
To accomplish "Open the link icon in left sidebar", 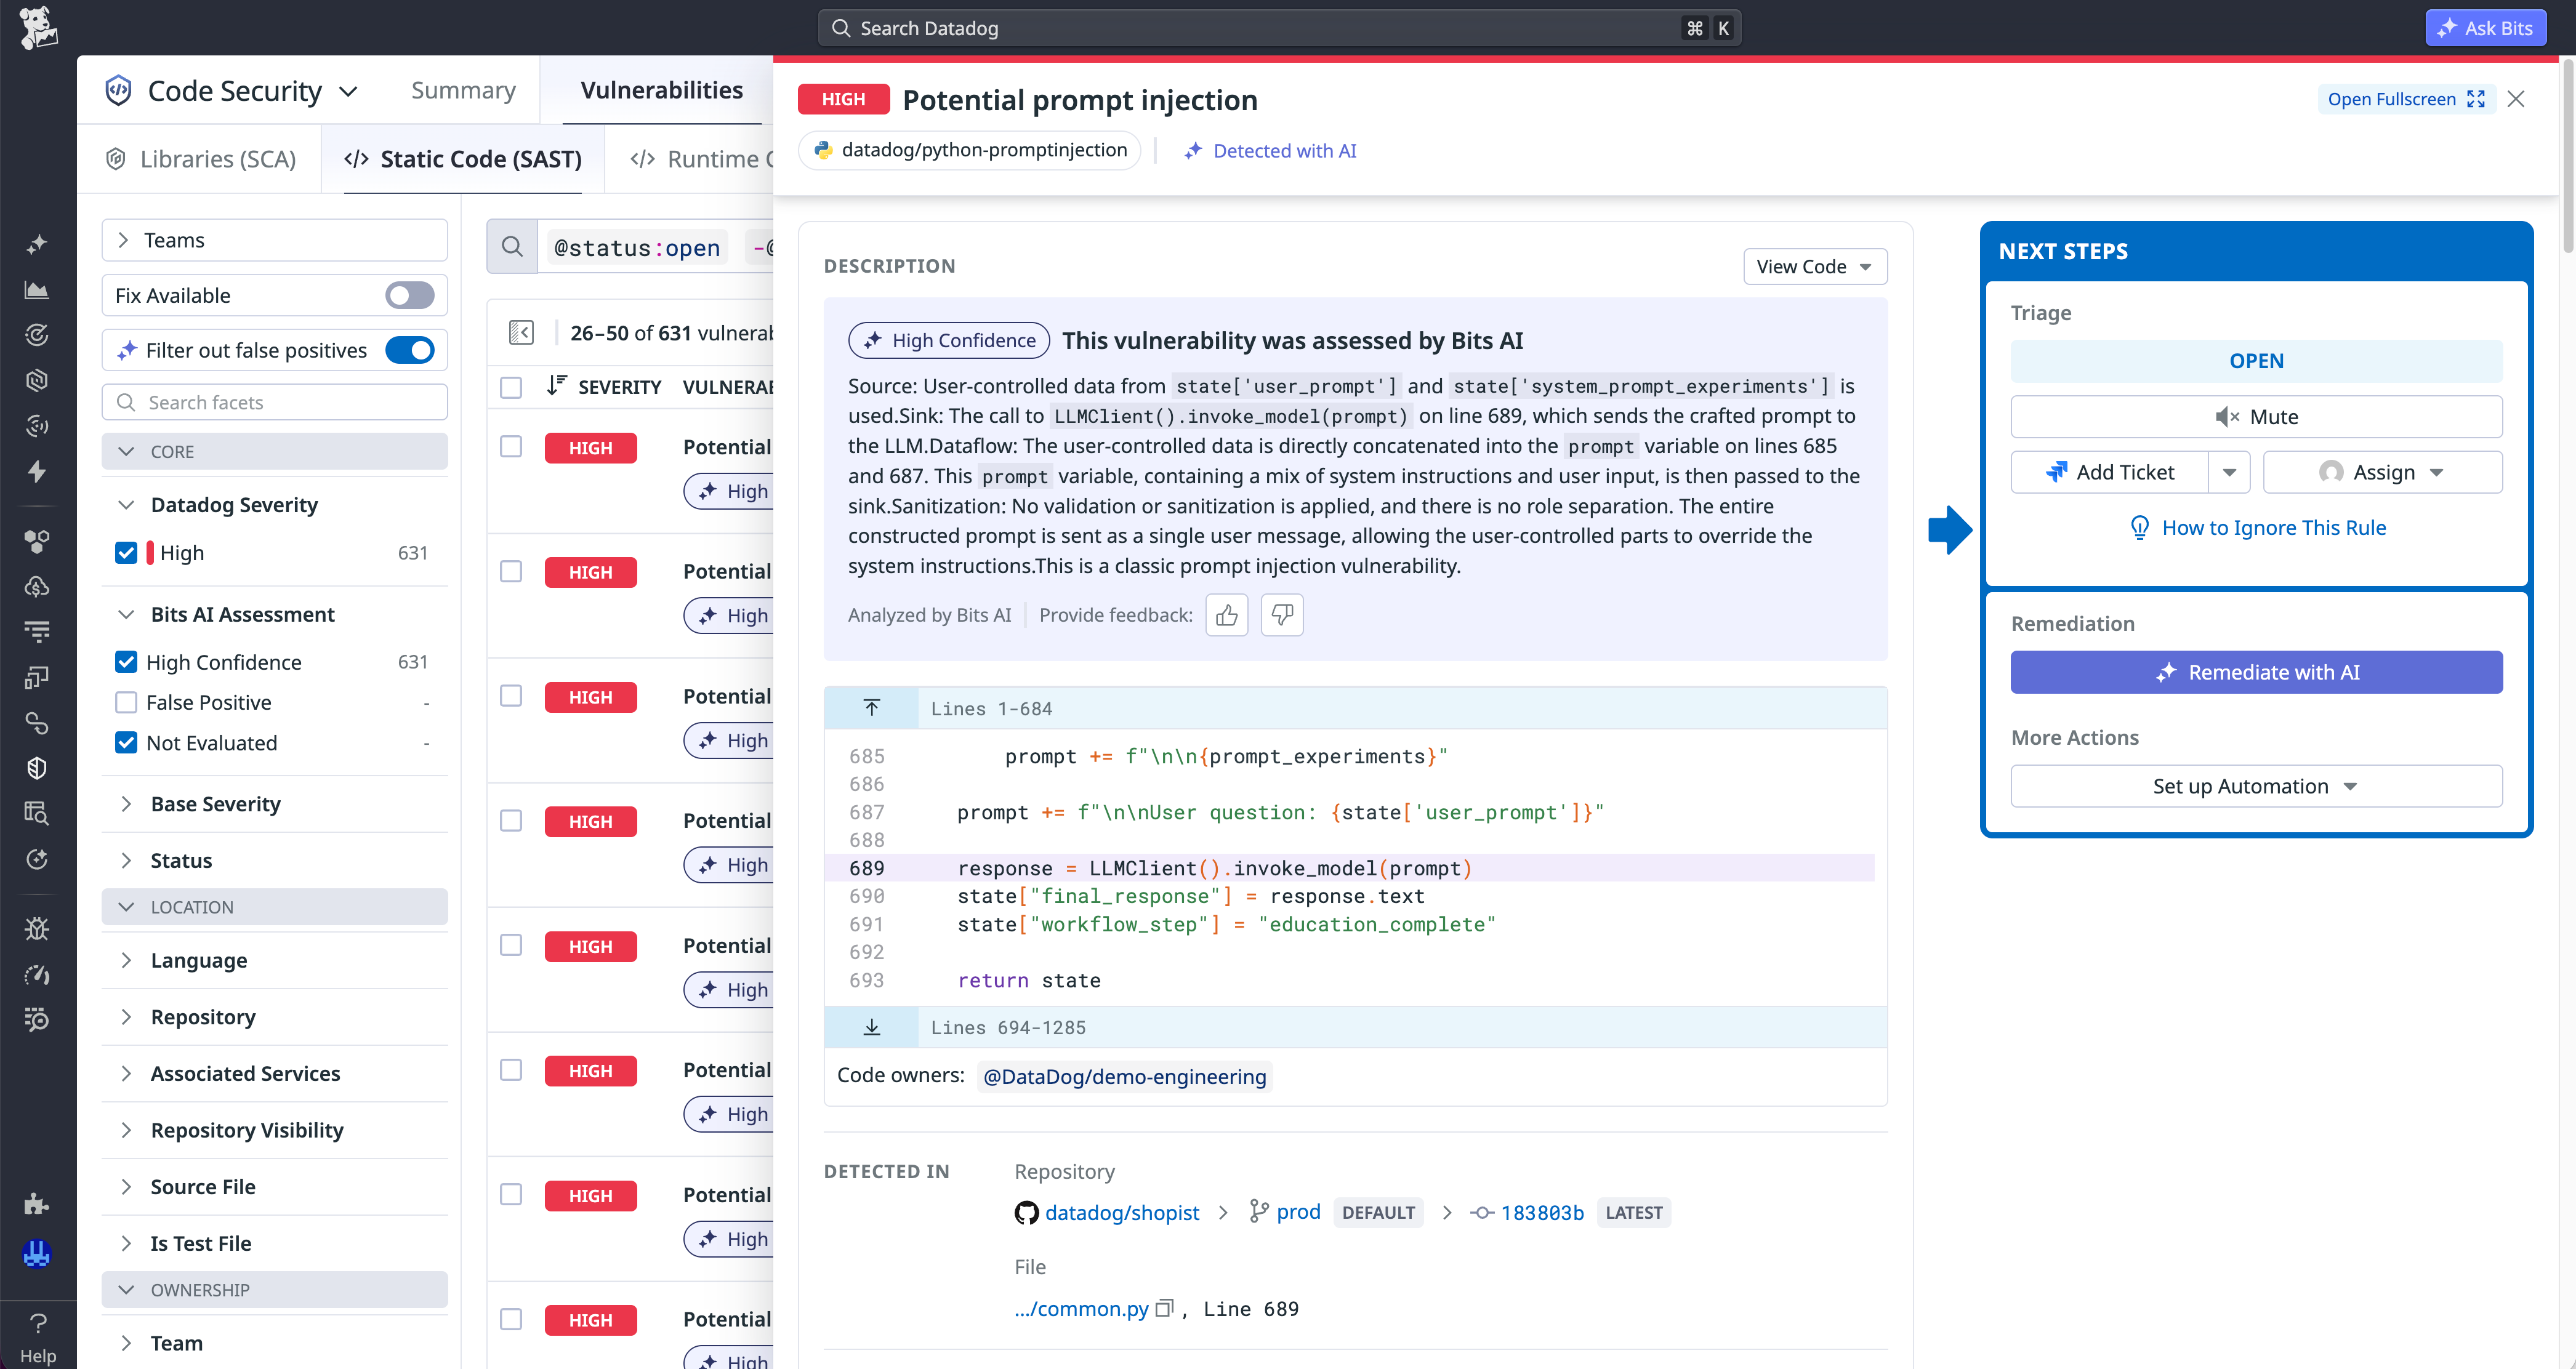I will click(x=37, y=723).
